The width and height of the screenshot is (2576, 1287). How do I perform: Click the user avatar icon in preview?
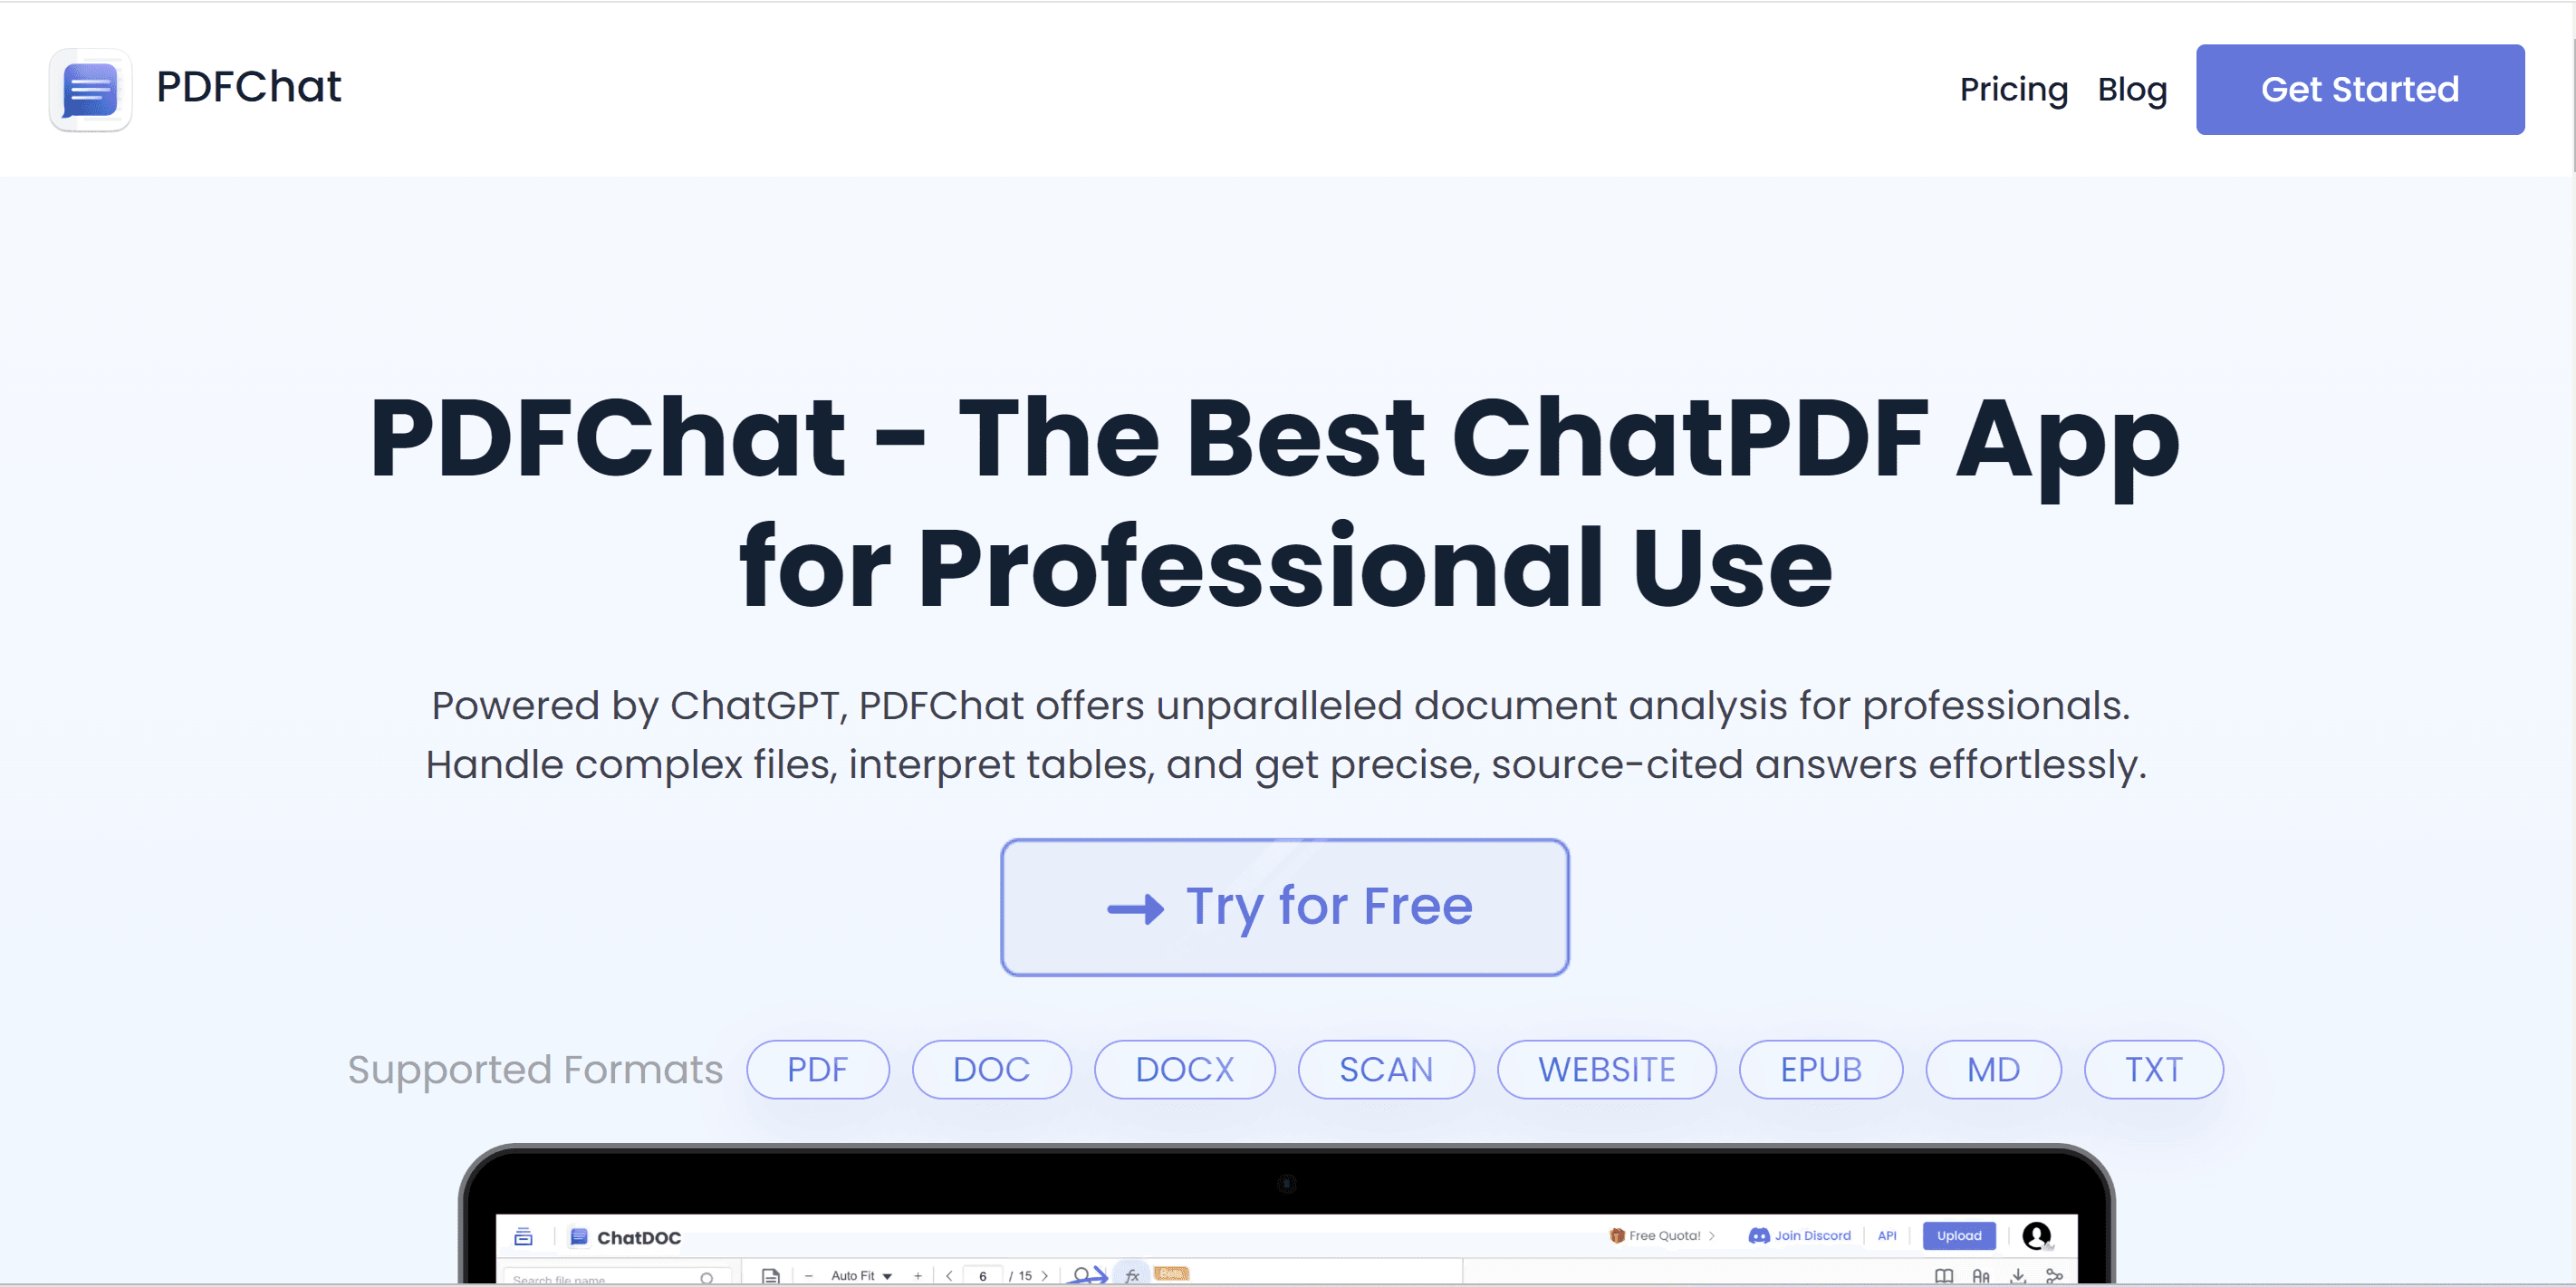point(2037,1235)
